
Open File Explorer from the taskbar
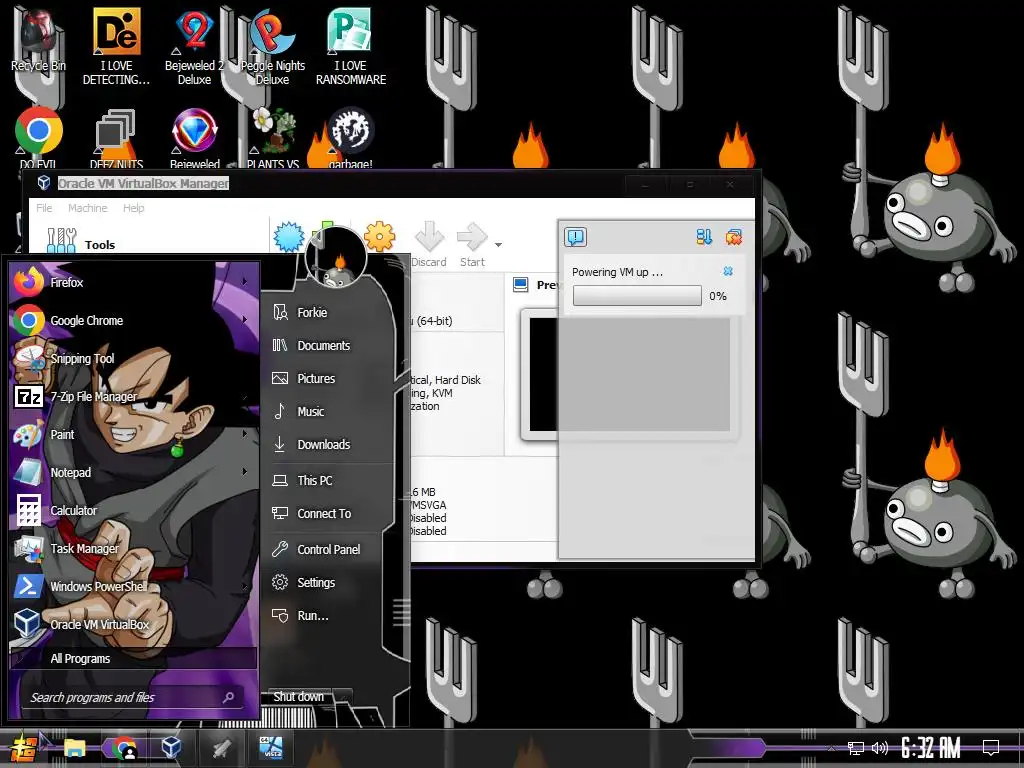tap(74, 748)
